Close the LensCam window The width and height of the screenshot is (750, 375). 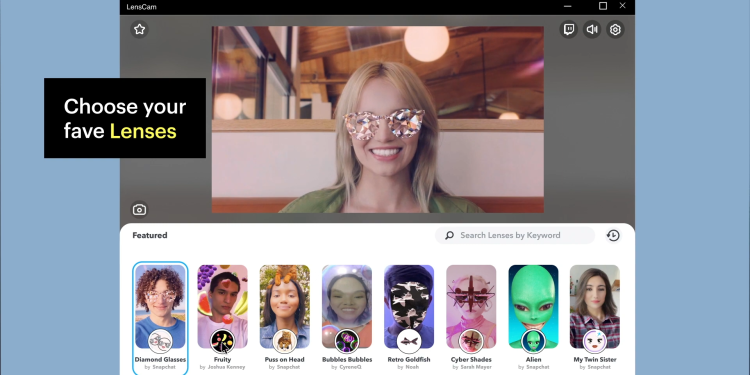tap(622, 6)
